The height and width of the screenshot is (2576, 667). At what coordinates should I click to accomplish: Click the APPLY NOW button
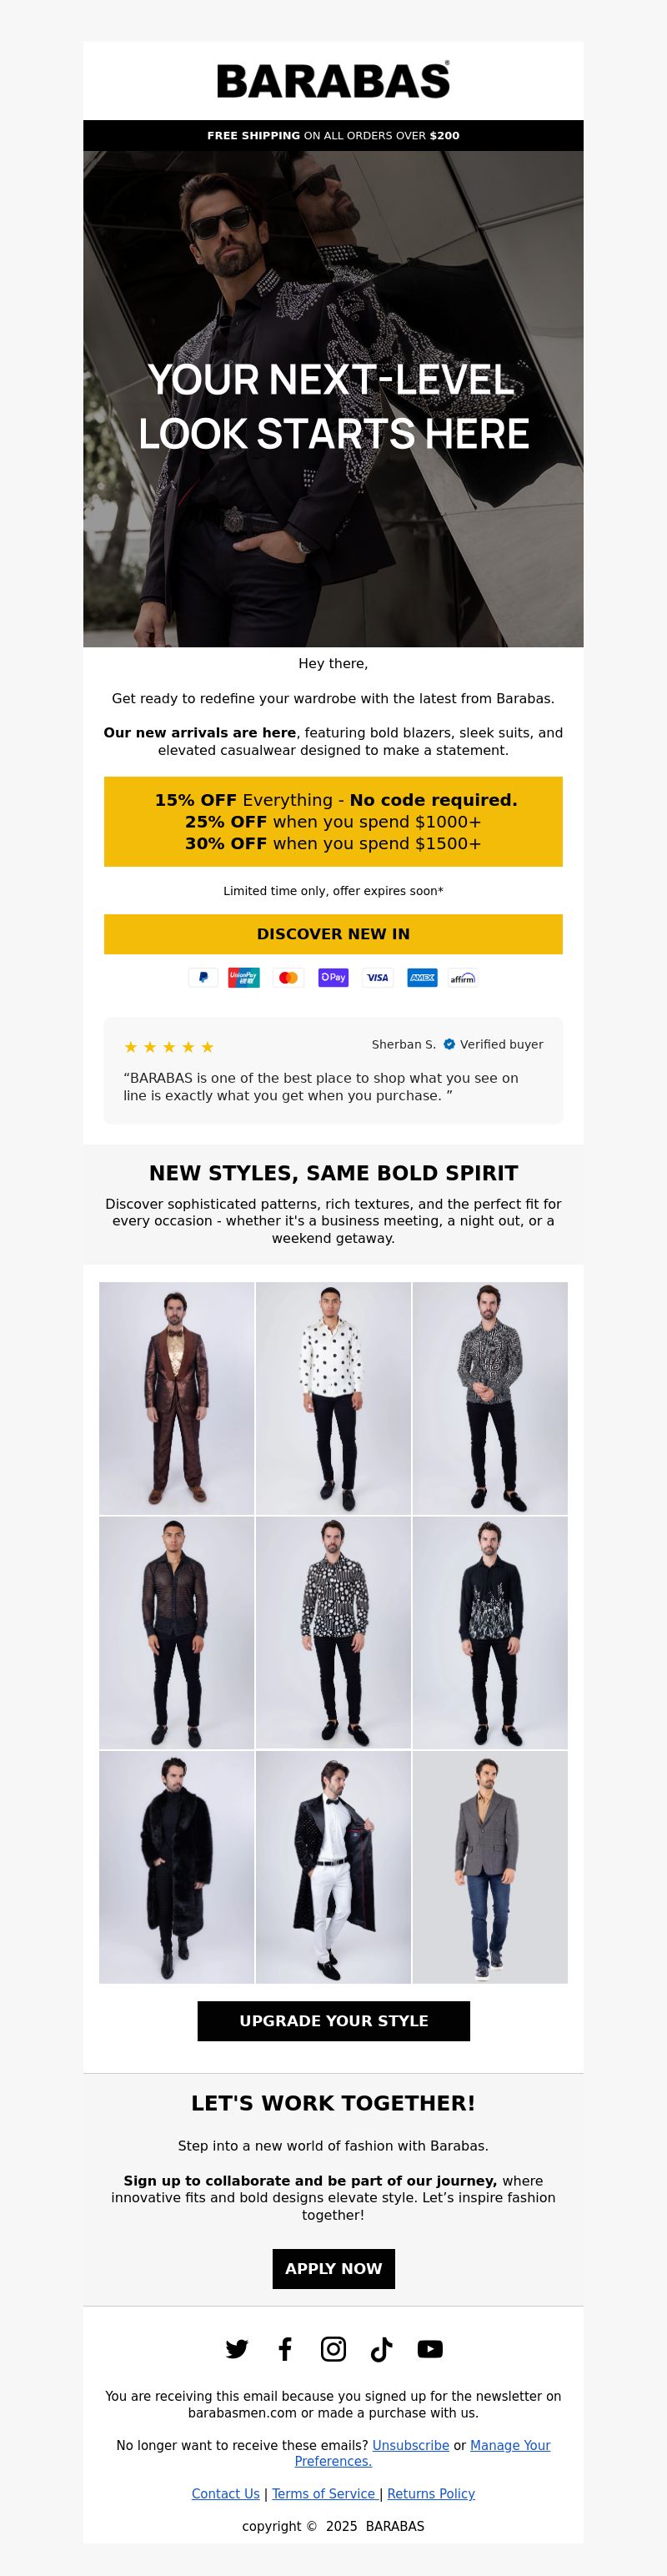pyautogui.click(x=333, y=2269)
